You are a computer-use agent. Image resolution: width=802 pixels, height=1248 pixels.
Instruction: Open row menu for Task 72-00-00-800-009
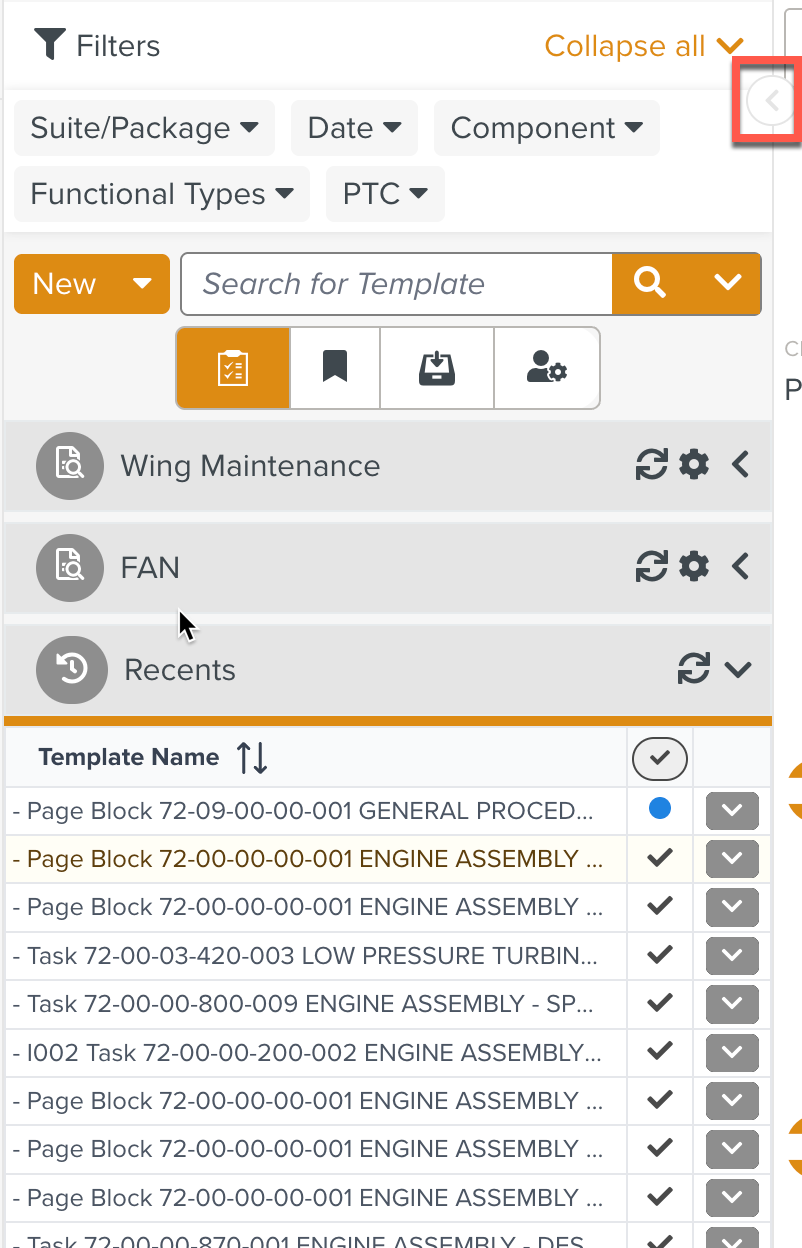tap(732, 1004)
